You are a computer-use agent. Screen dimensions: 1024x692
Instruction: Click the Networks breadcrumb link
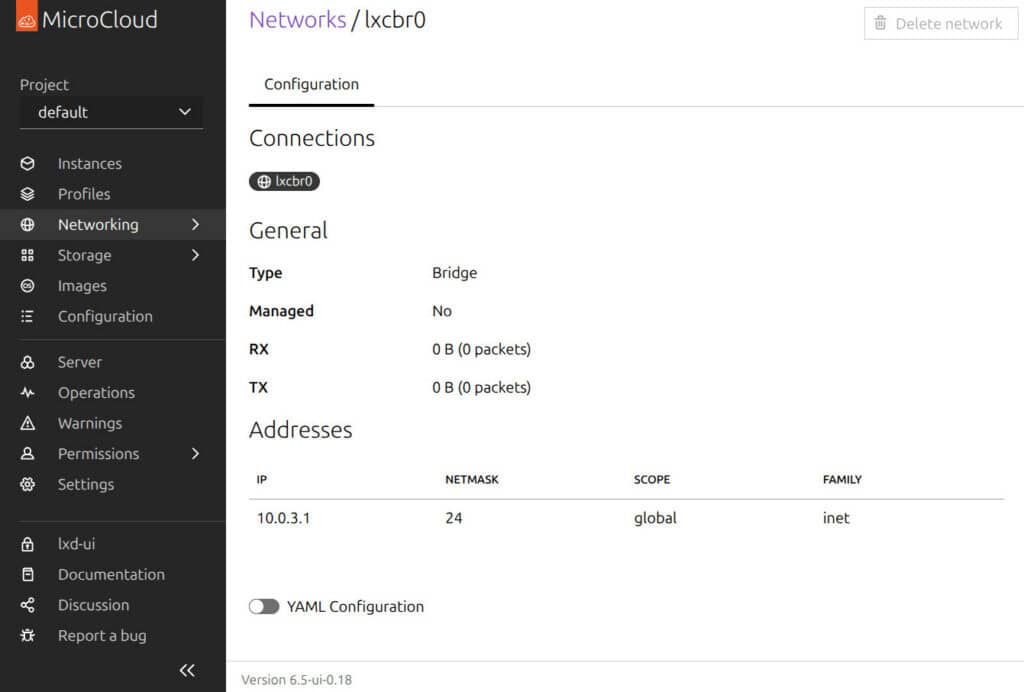pos(297,20)
